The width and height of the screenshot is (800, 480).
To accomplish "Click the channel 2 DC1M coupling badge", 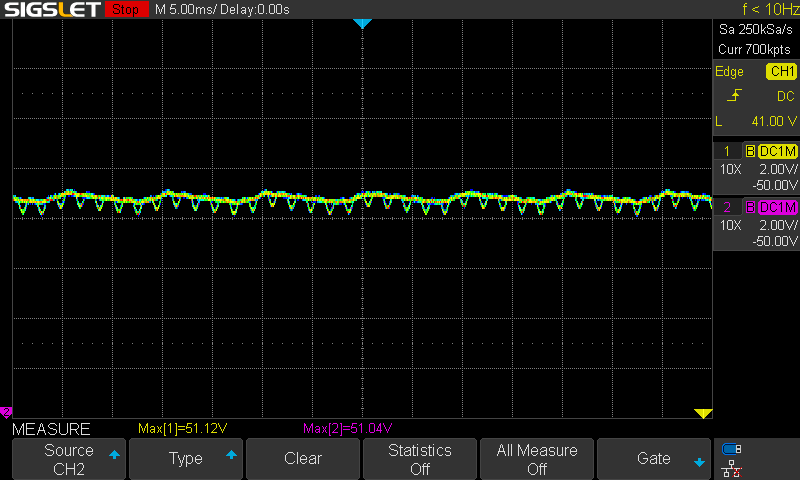I will coord(777,207).
